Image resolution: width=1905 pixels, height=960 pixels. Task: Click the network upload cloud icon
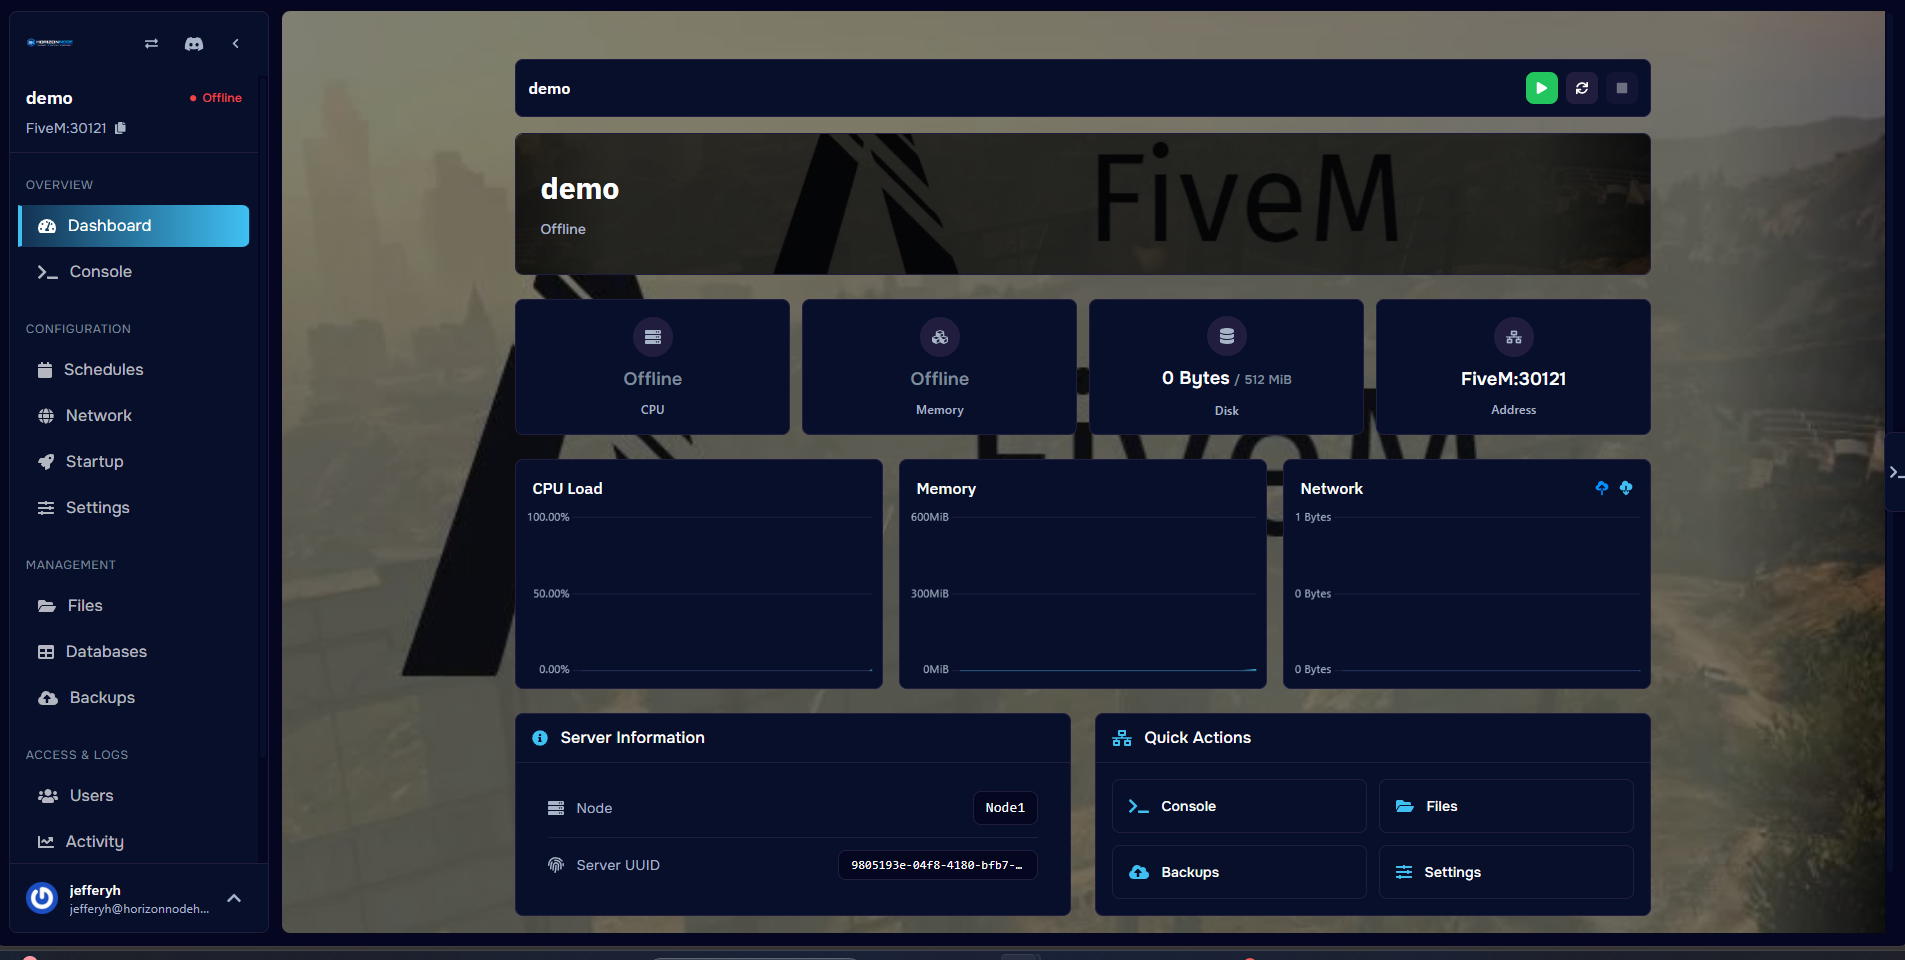1602,488
